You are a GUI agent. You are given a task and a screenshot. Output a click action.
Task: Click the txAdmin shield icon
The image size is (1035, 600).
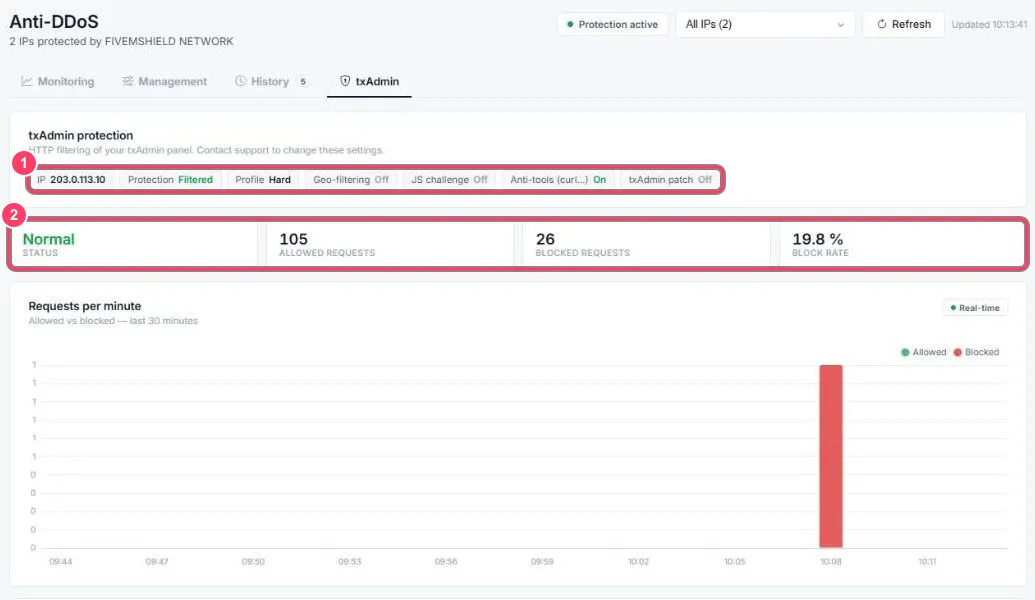[x=345, y=81]
